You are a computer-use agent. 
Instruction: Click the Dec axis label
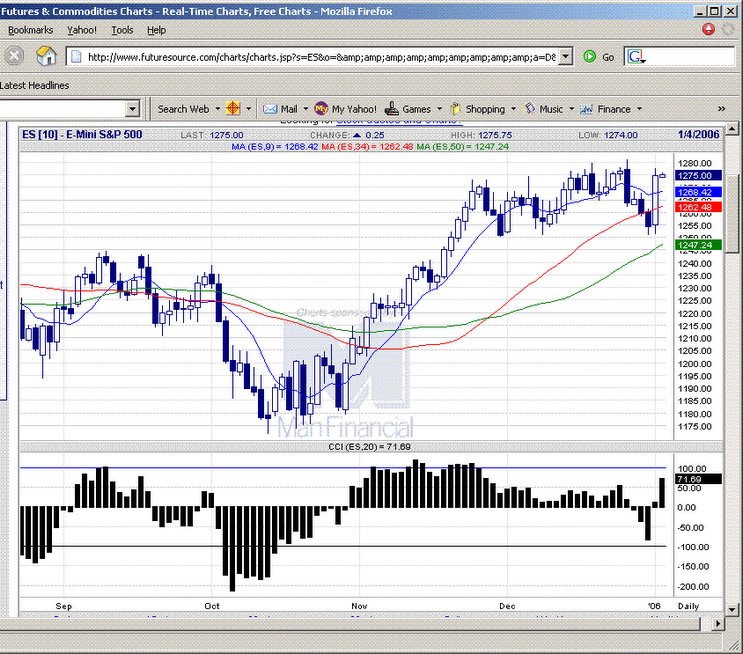click(507, 606)
